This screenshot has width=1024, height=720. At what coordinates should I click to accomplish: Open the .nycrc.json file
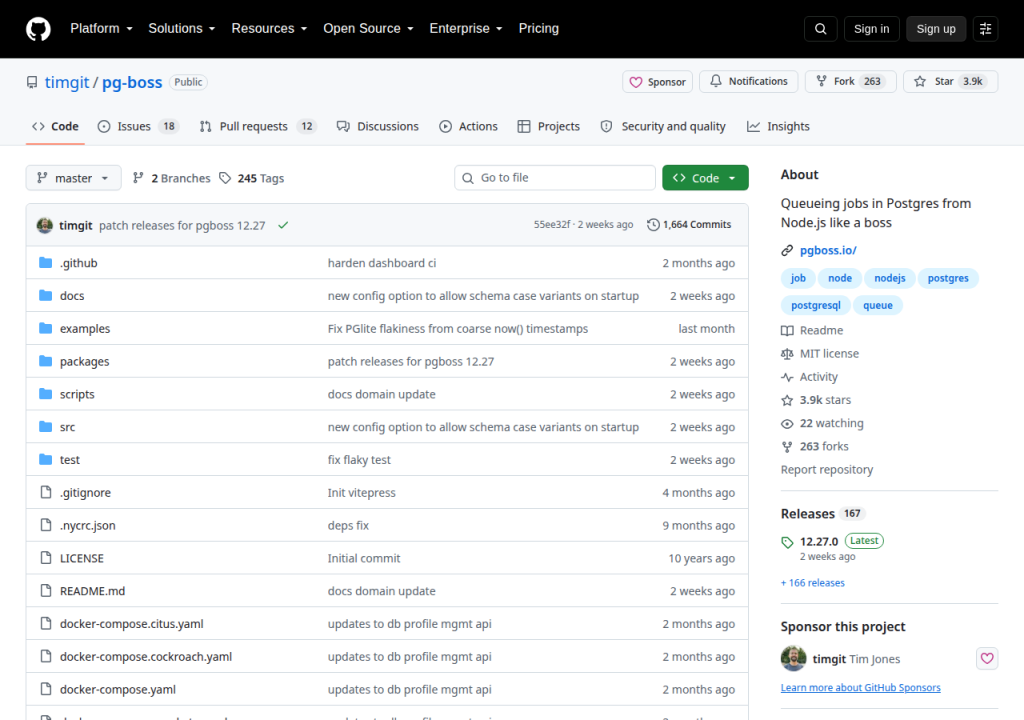coord(88,525)
